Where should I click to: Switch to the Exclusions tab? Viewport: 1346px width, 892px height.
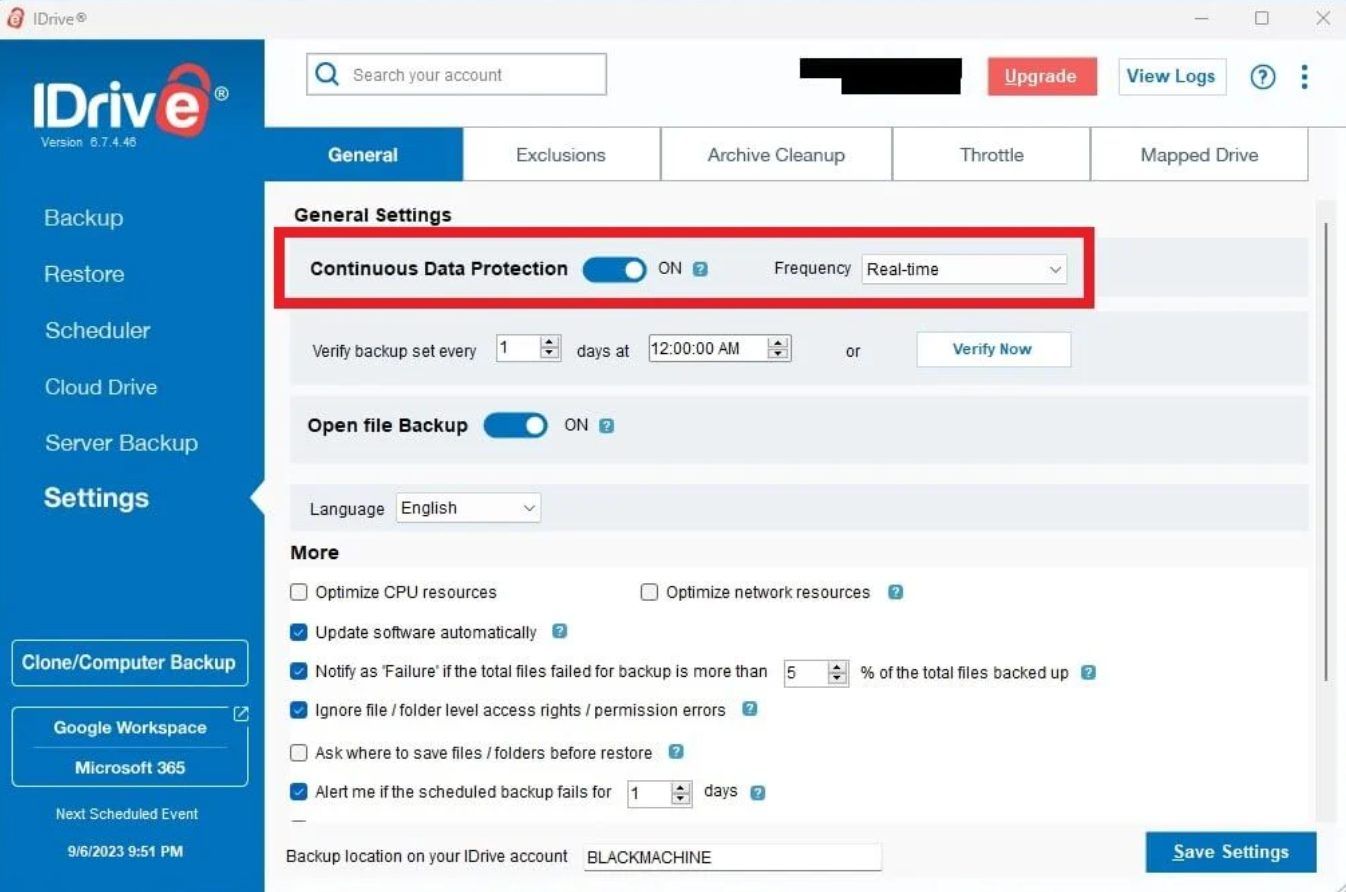point(561,155)
